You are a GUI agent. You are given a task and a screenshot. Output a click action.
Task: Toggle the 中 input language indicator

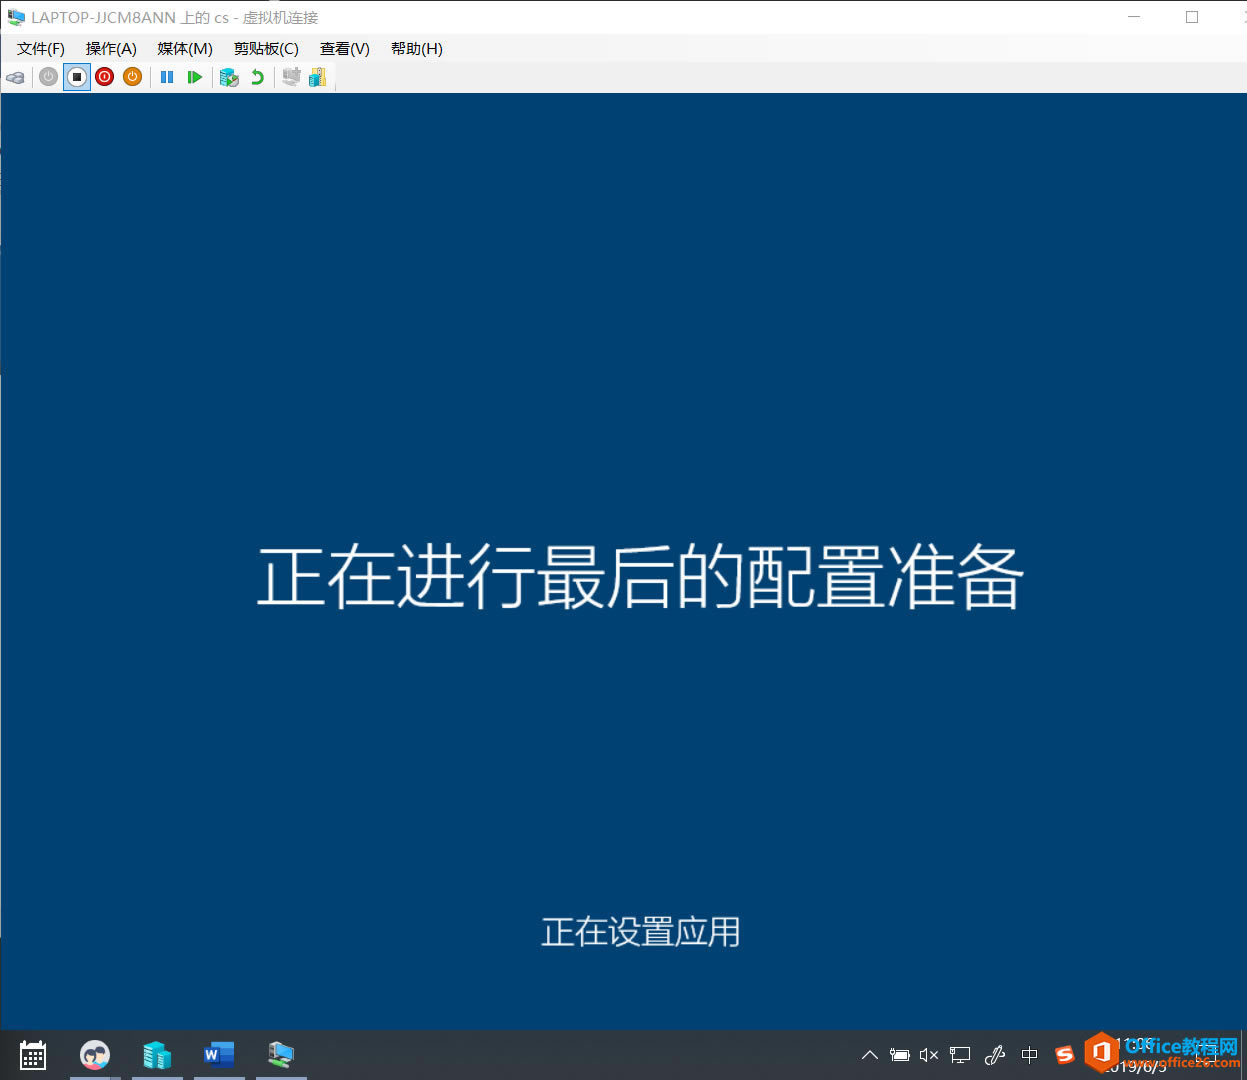tap(1030, 1055)
